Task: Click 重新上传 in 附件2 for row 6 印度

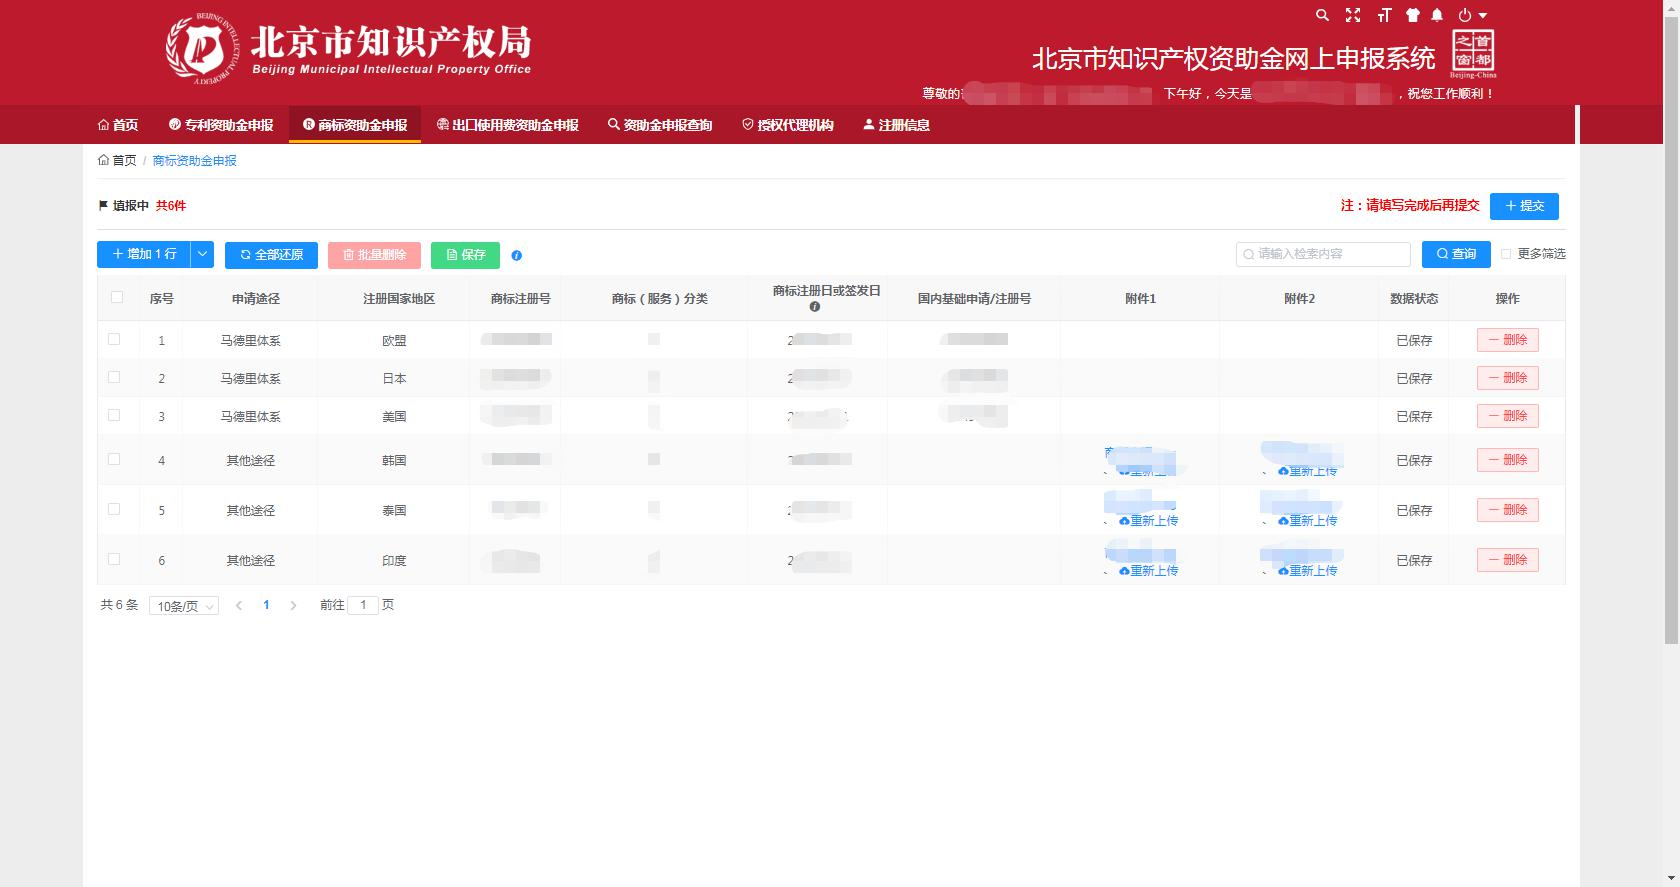Action: (x=1308, y=571)
